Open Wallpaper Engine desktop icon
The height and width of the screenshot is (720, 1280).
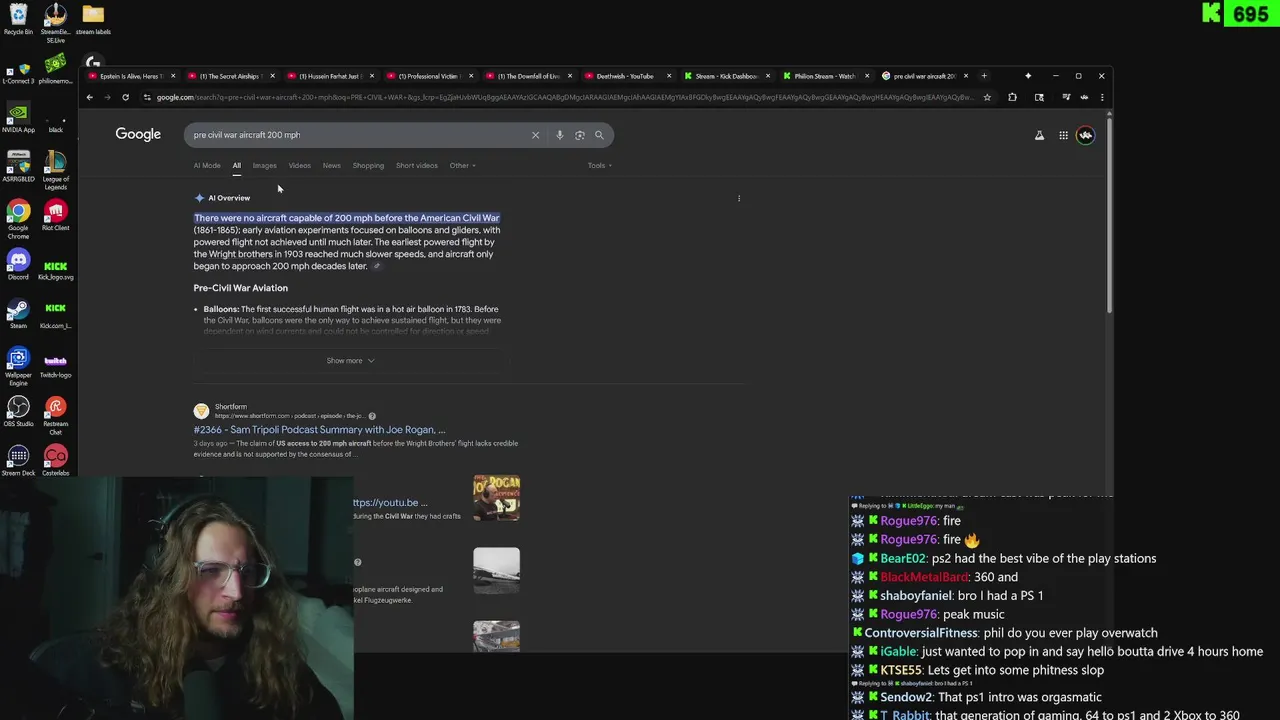[x=18, y=366]
